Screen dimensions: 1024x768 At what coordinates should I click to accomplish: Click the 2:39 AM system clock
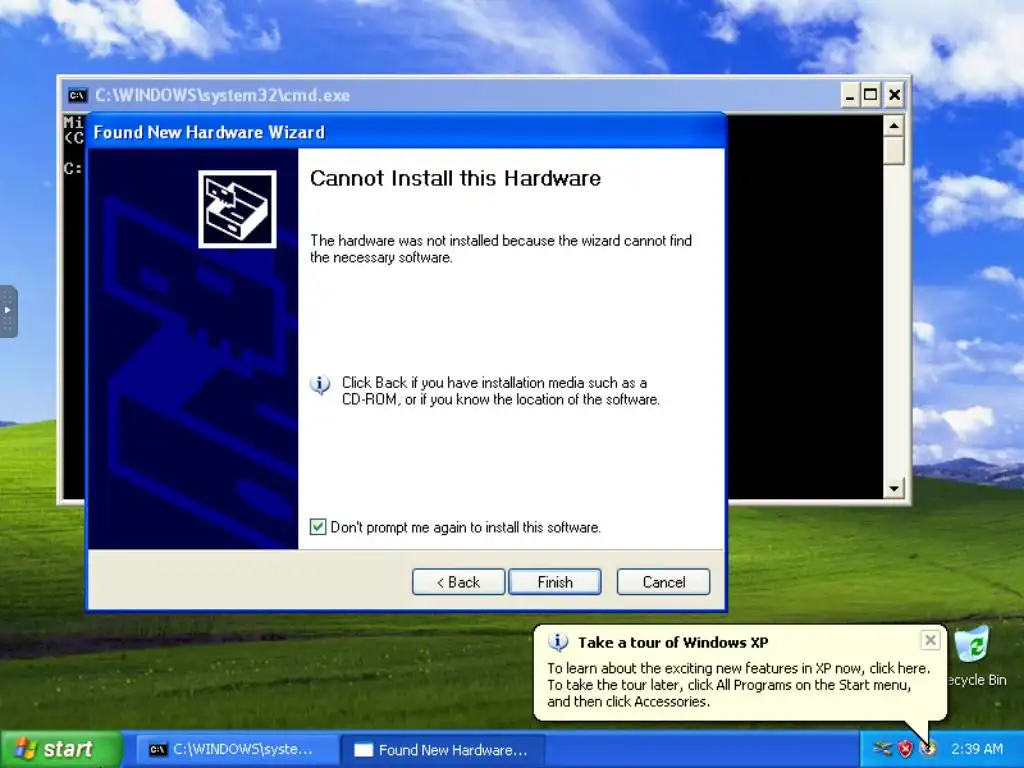pyautogui.click(x=976, y=748)
